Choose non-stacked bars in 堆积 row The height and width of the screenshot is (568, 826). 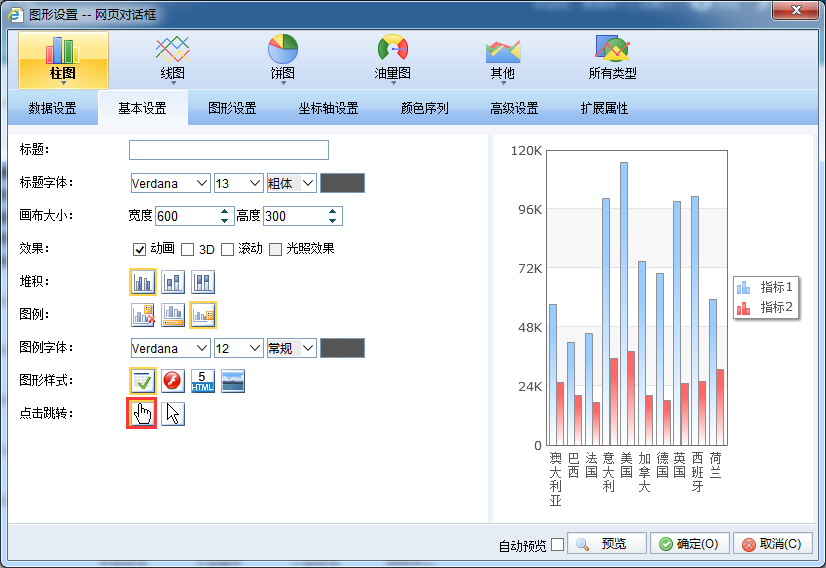[x=143, y=282]
